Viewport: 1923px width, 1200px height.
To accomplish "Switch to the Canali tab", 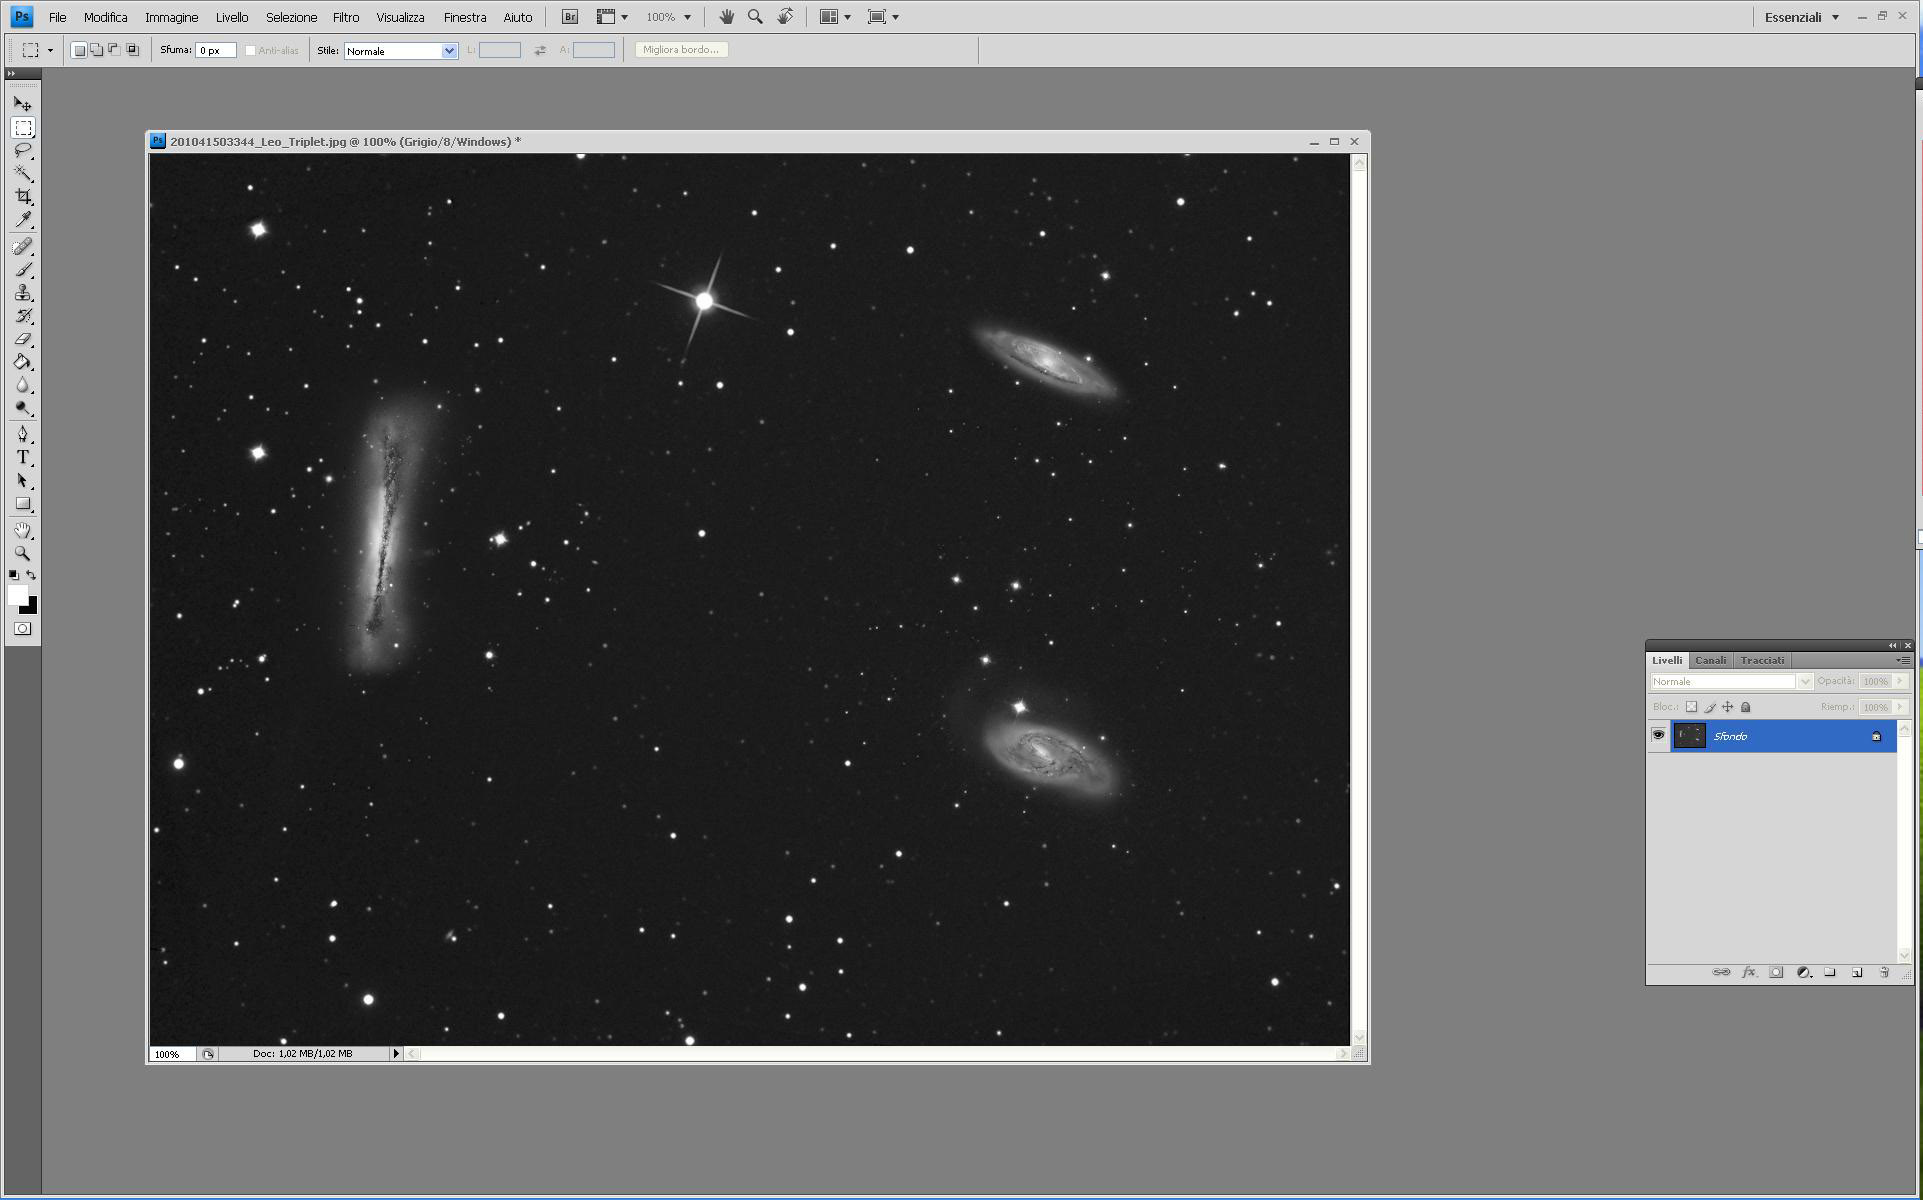I will (1710, 660).
